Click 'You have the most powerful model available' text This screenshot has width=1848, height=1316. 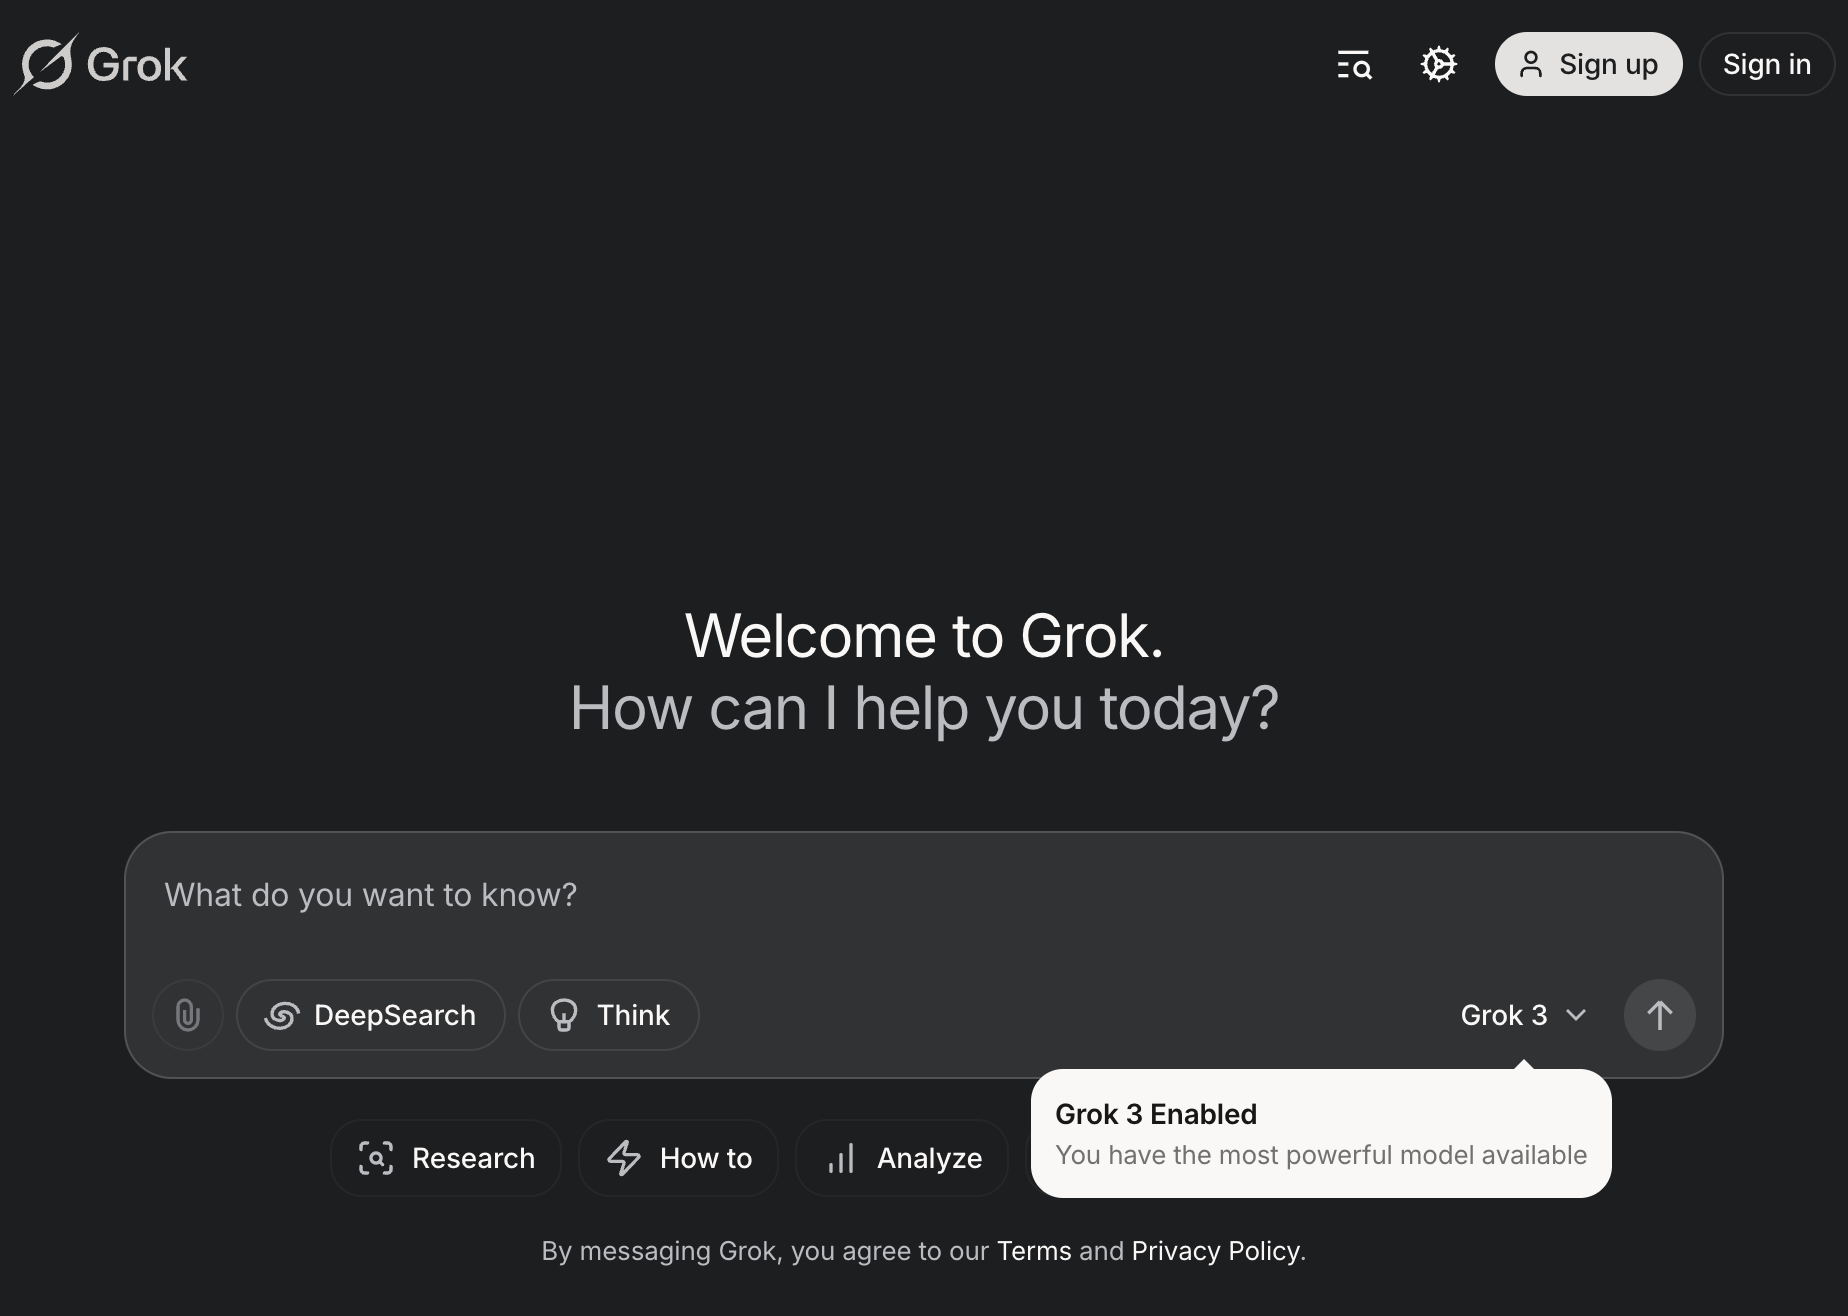pos(1321,1155)
